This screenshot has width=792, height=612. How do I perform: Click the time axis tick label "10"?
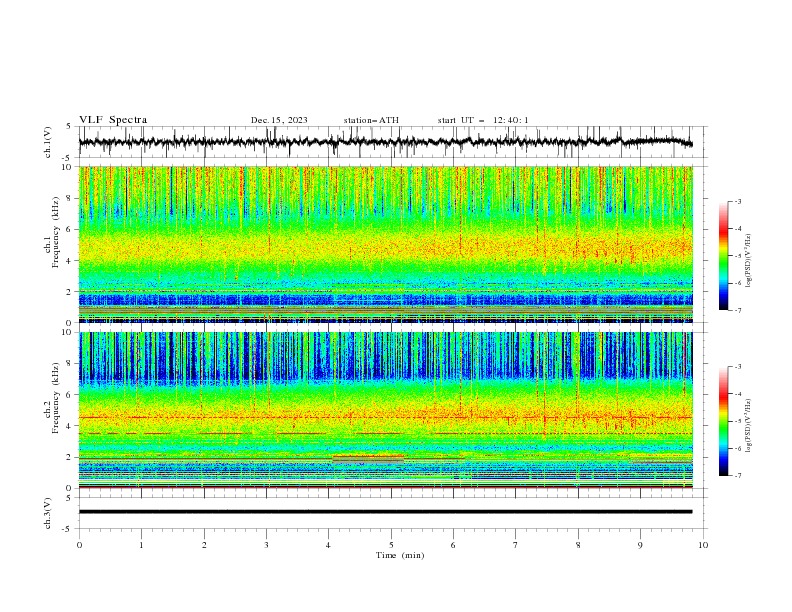pos(703,545)
